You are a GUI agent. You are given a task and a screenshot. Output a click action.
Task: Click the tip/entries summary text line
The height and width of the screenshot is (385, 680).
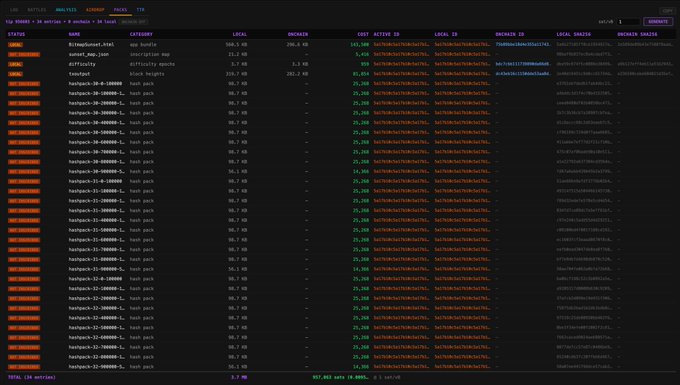point(61,22)
